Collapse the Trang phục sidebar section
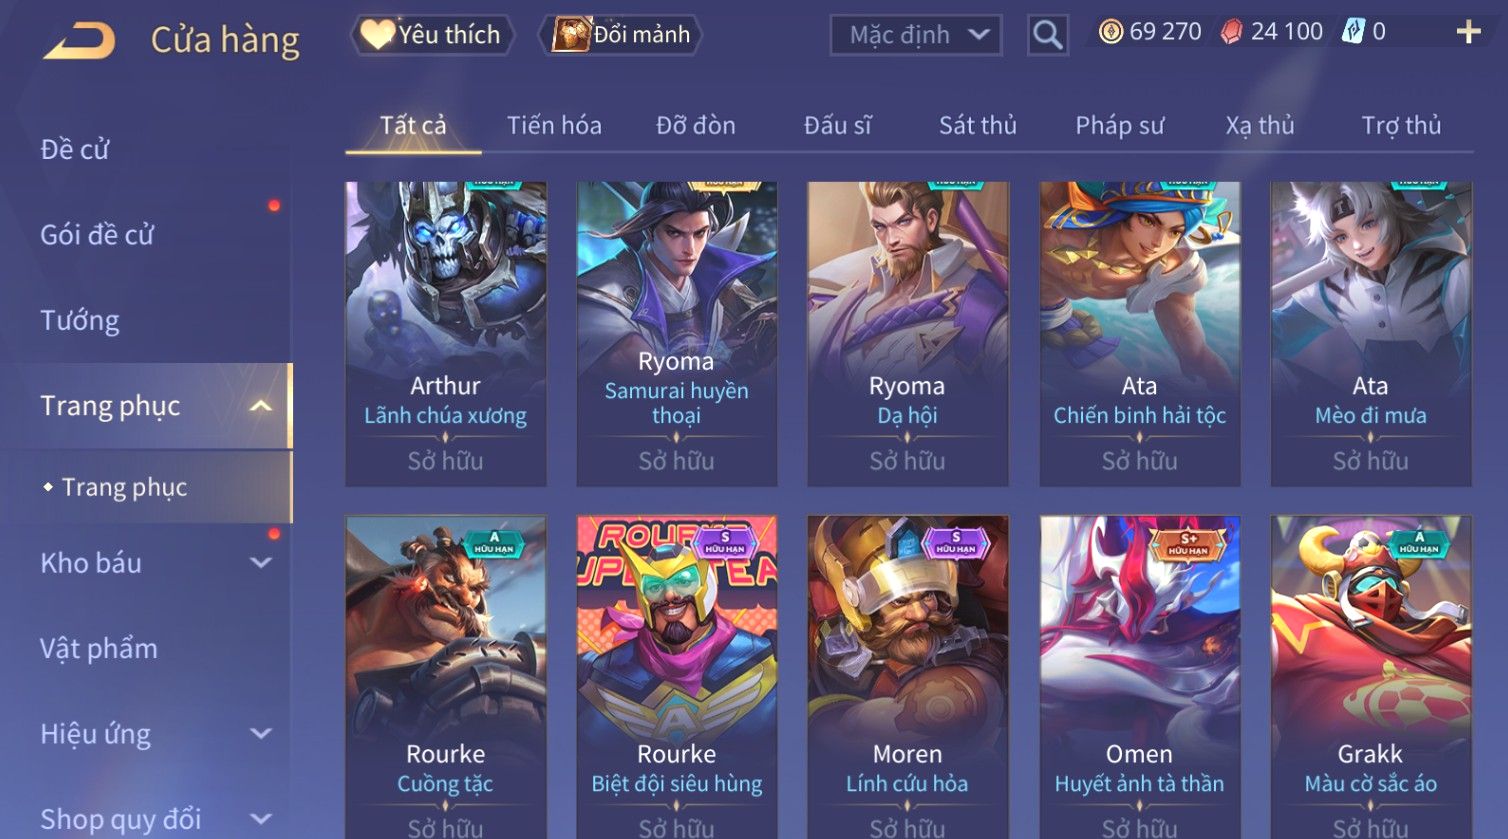This screenshot has width=1508, height=839. [x=261, y=406]
